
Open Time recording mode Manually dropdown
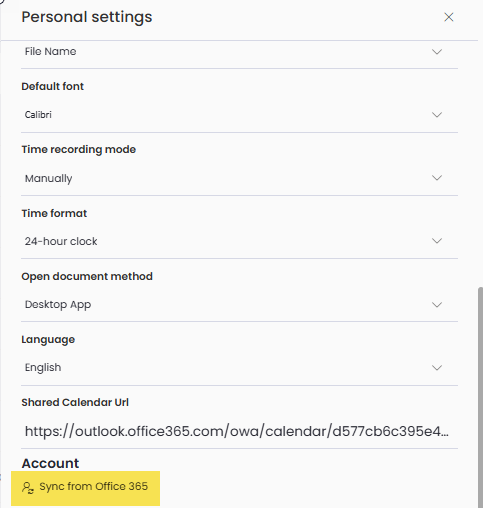[239, 178]
